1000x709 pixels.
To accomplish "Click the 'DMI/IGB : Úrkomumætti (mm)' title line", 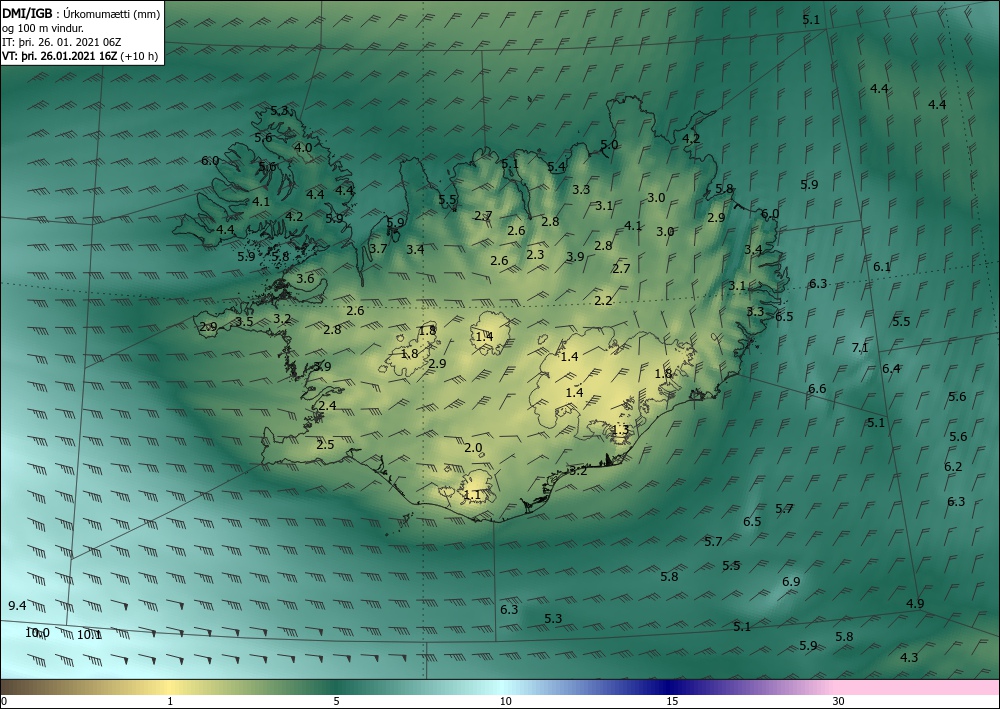I will [x=81, y=13].
